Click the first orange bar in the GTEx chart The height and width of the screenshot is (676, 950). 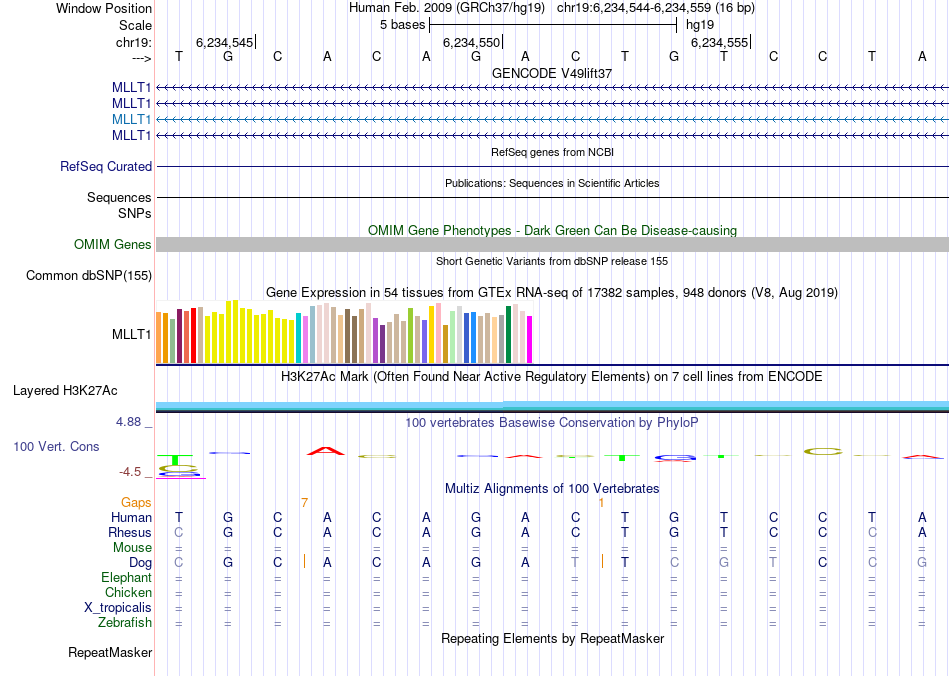[159, 337]
